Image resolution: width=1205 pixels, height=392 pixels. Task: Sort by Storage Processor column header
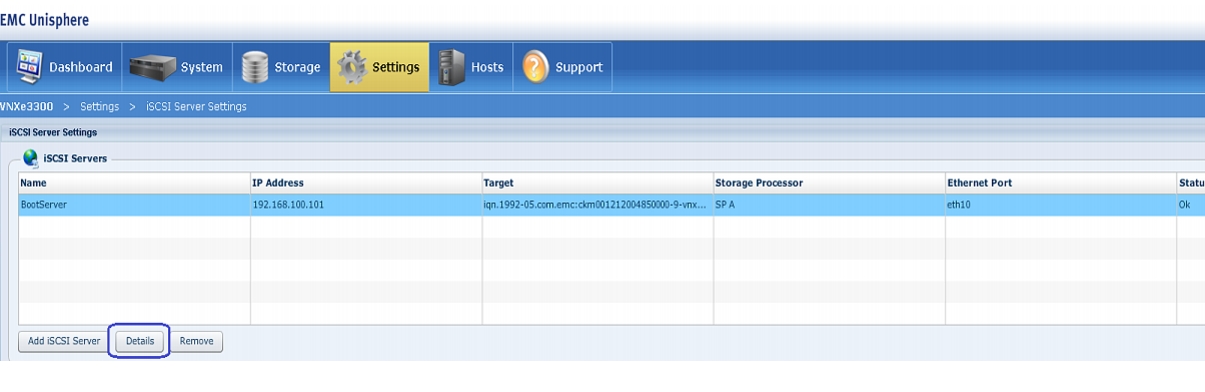pos(830,183)
